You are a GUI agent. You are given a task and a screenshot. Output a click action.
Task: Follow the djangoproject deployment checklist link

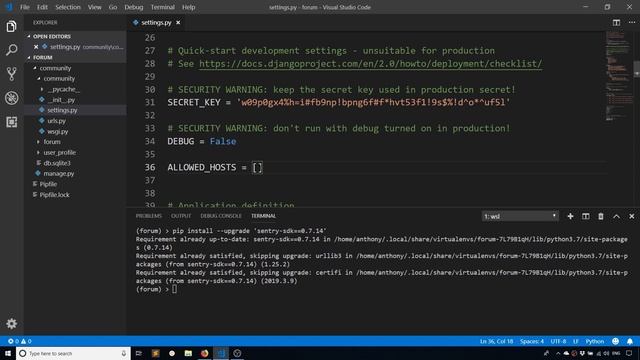tap(370, 64)
